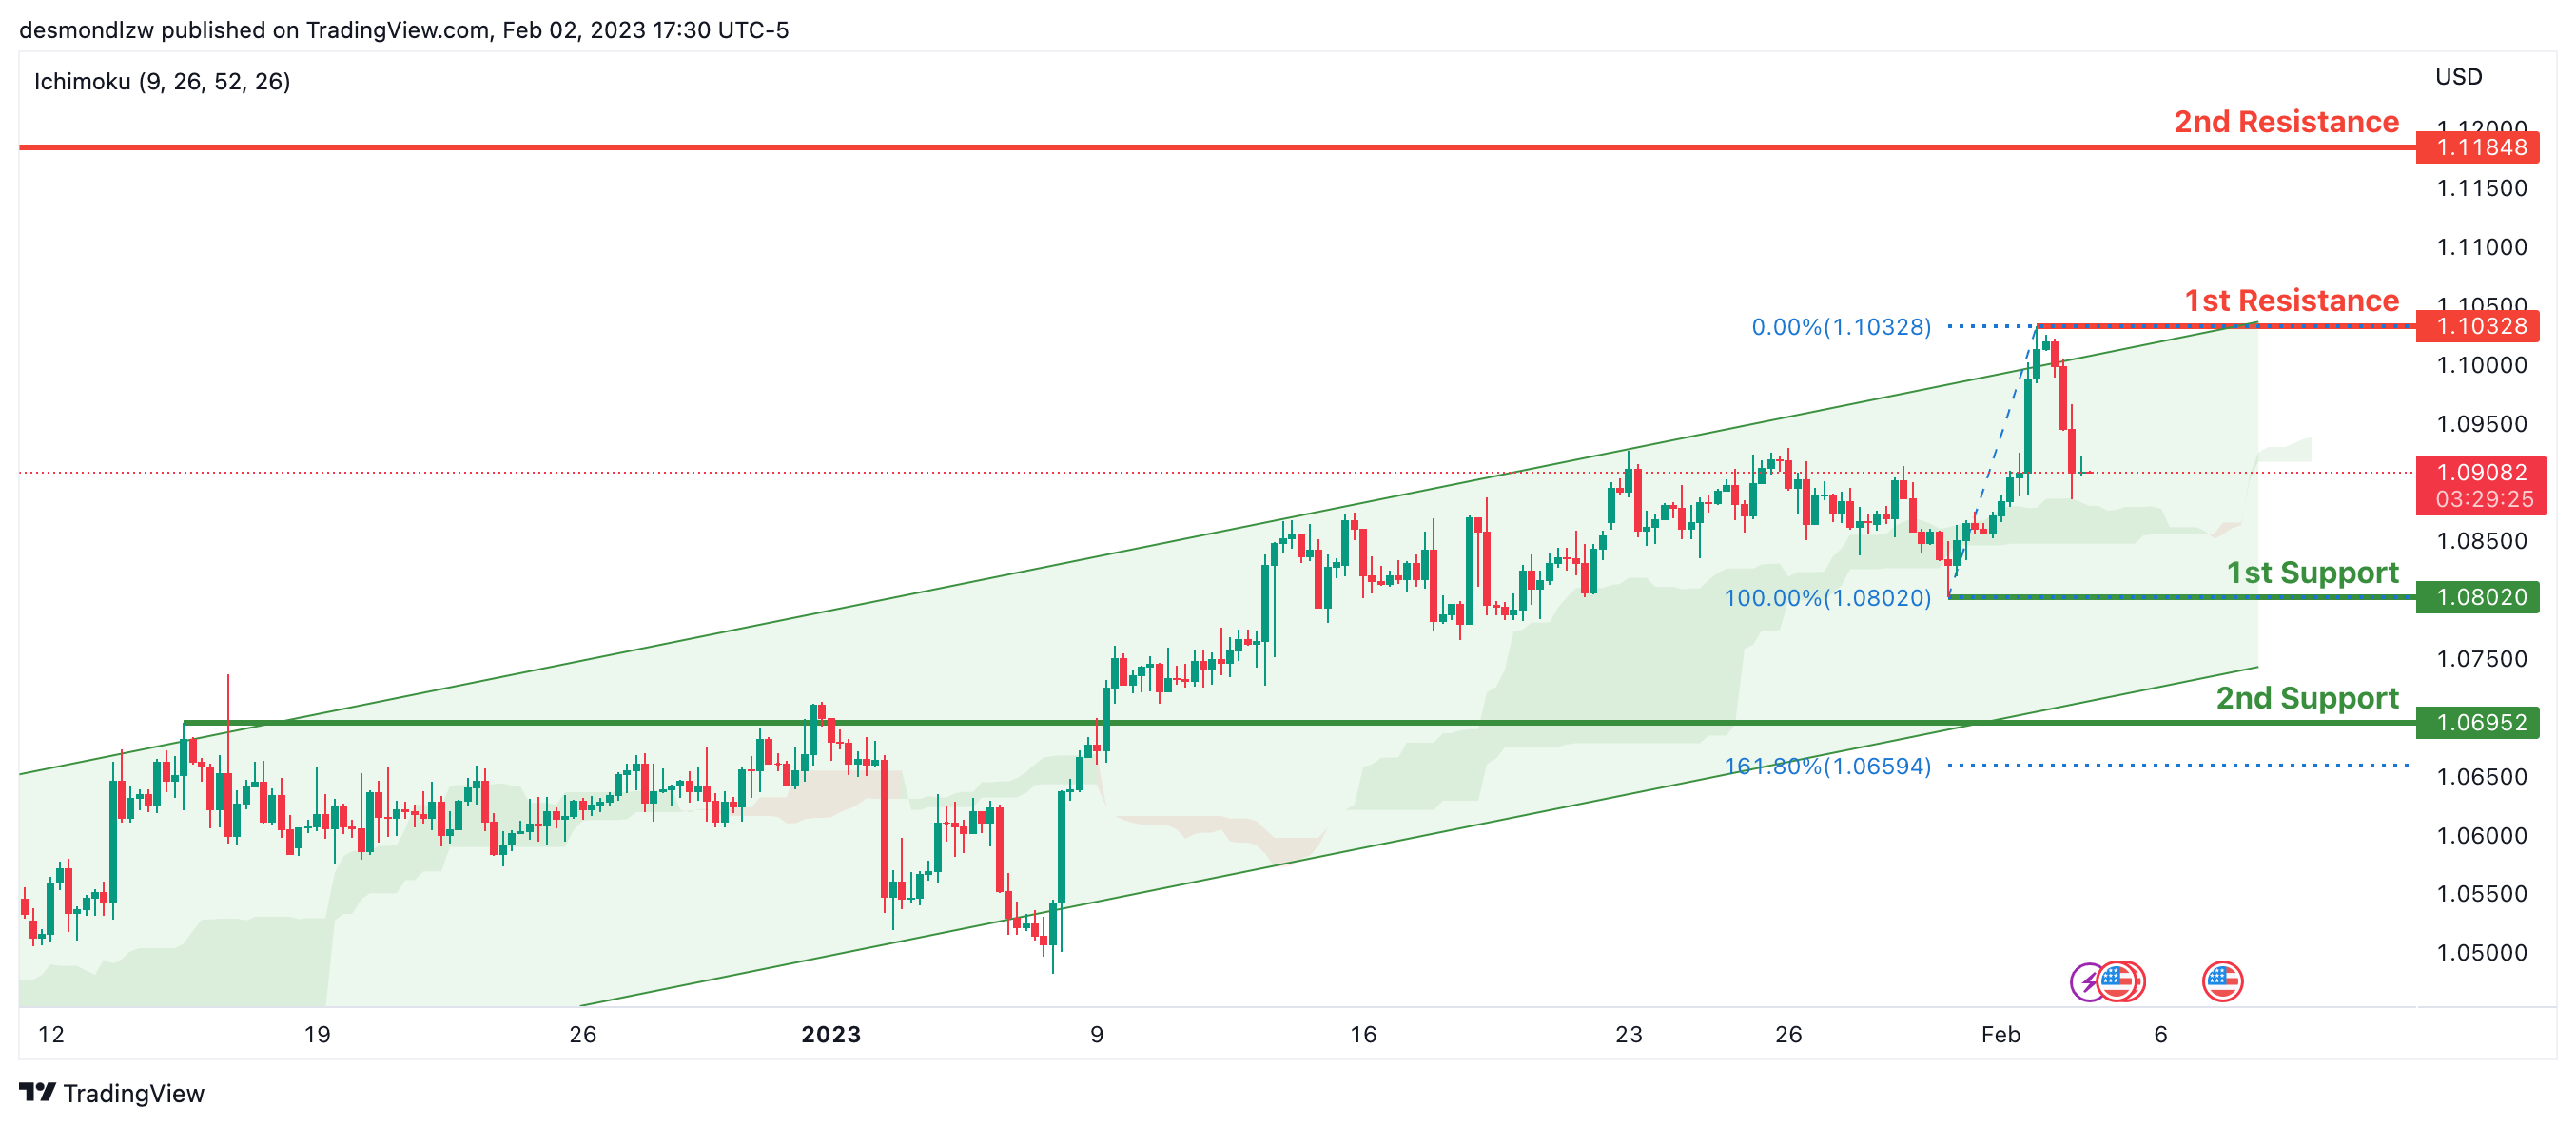This screenshot has height=1126, width=2576.
Task: Click the 2023 marker on the time axis
Action: tap(831, 1035)
